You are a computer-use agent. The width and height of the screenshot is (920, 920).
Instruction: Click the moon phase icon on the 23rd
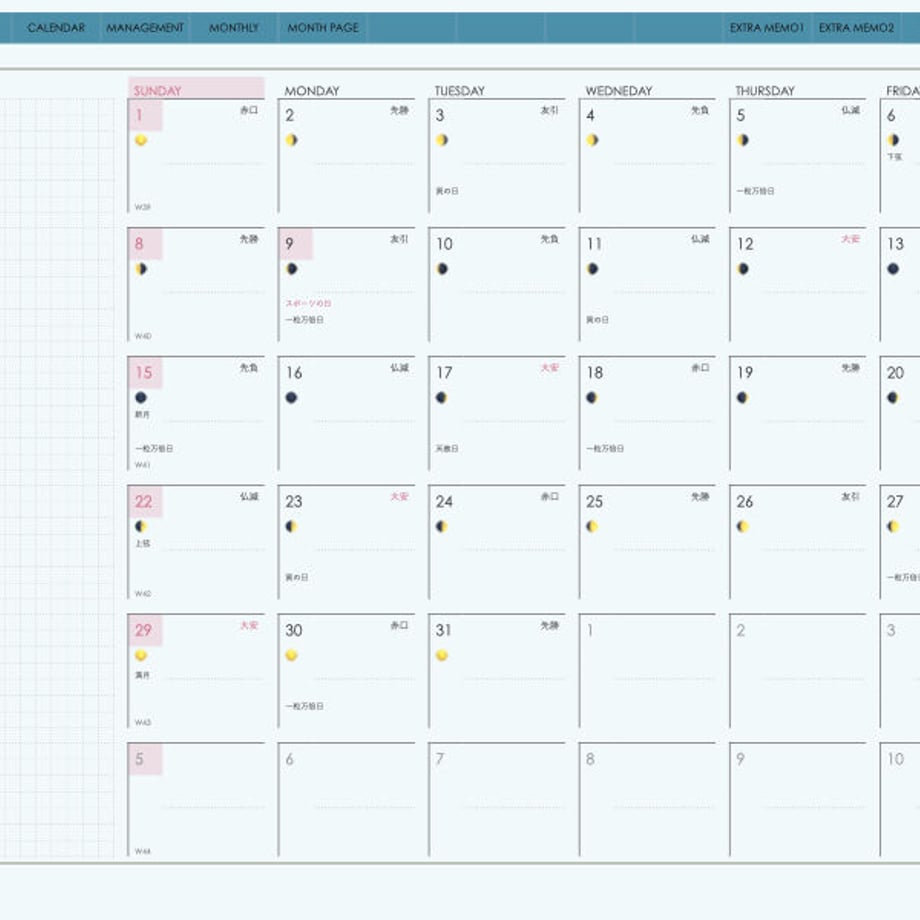(292, 526)
